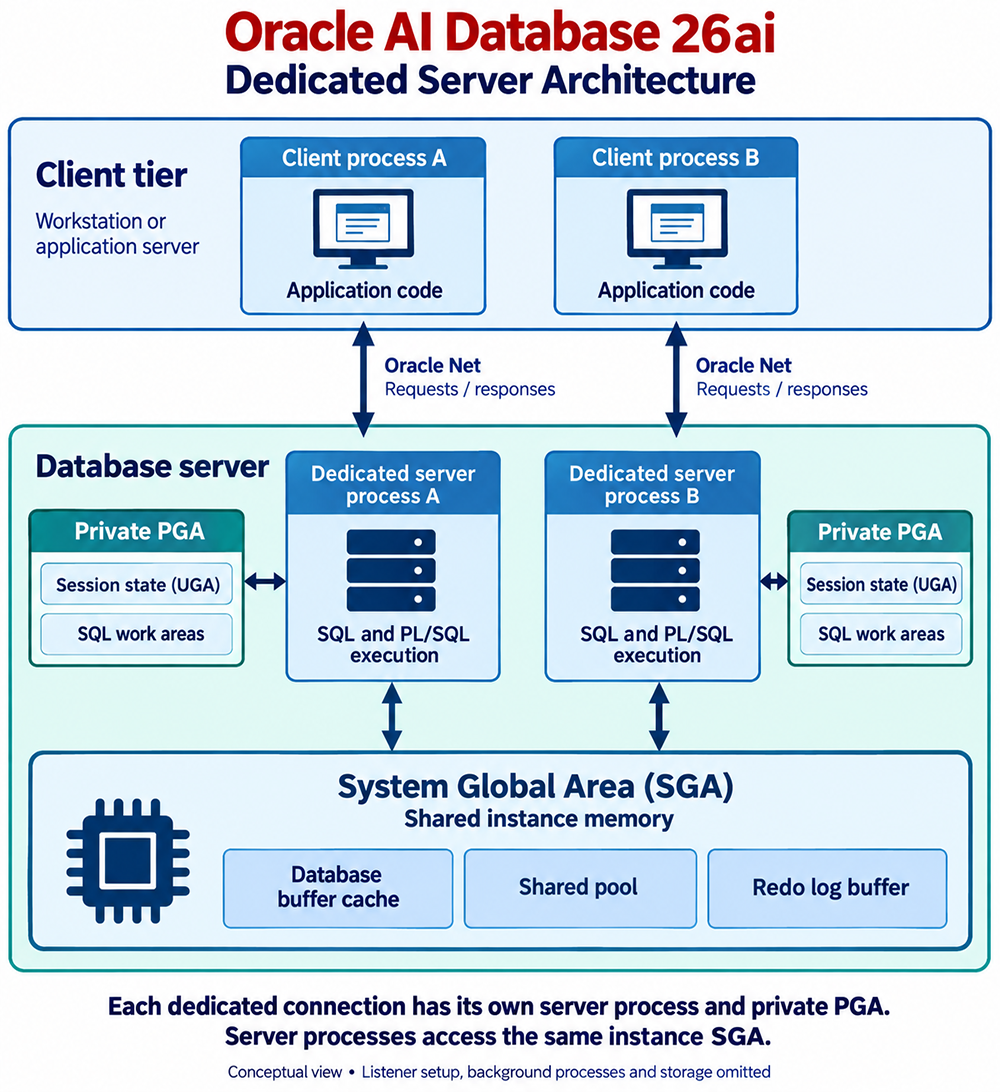Click Requests / responses text below Client A

(x=470, y=389)
